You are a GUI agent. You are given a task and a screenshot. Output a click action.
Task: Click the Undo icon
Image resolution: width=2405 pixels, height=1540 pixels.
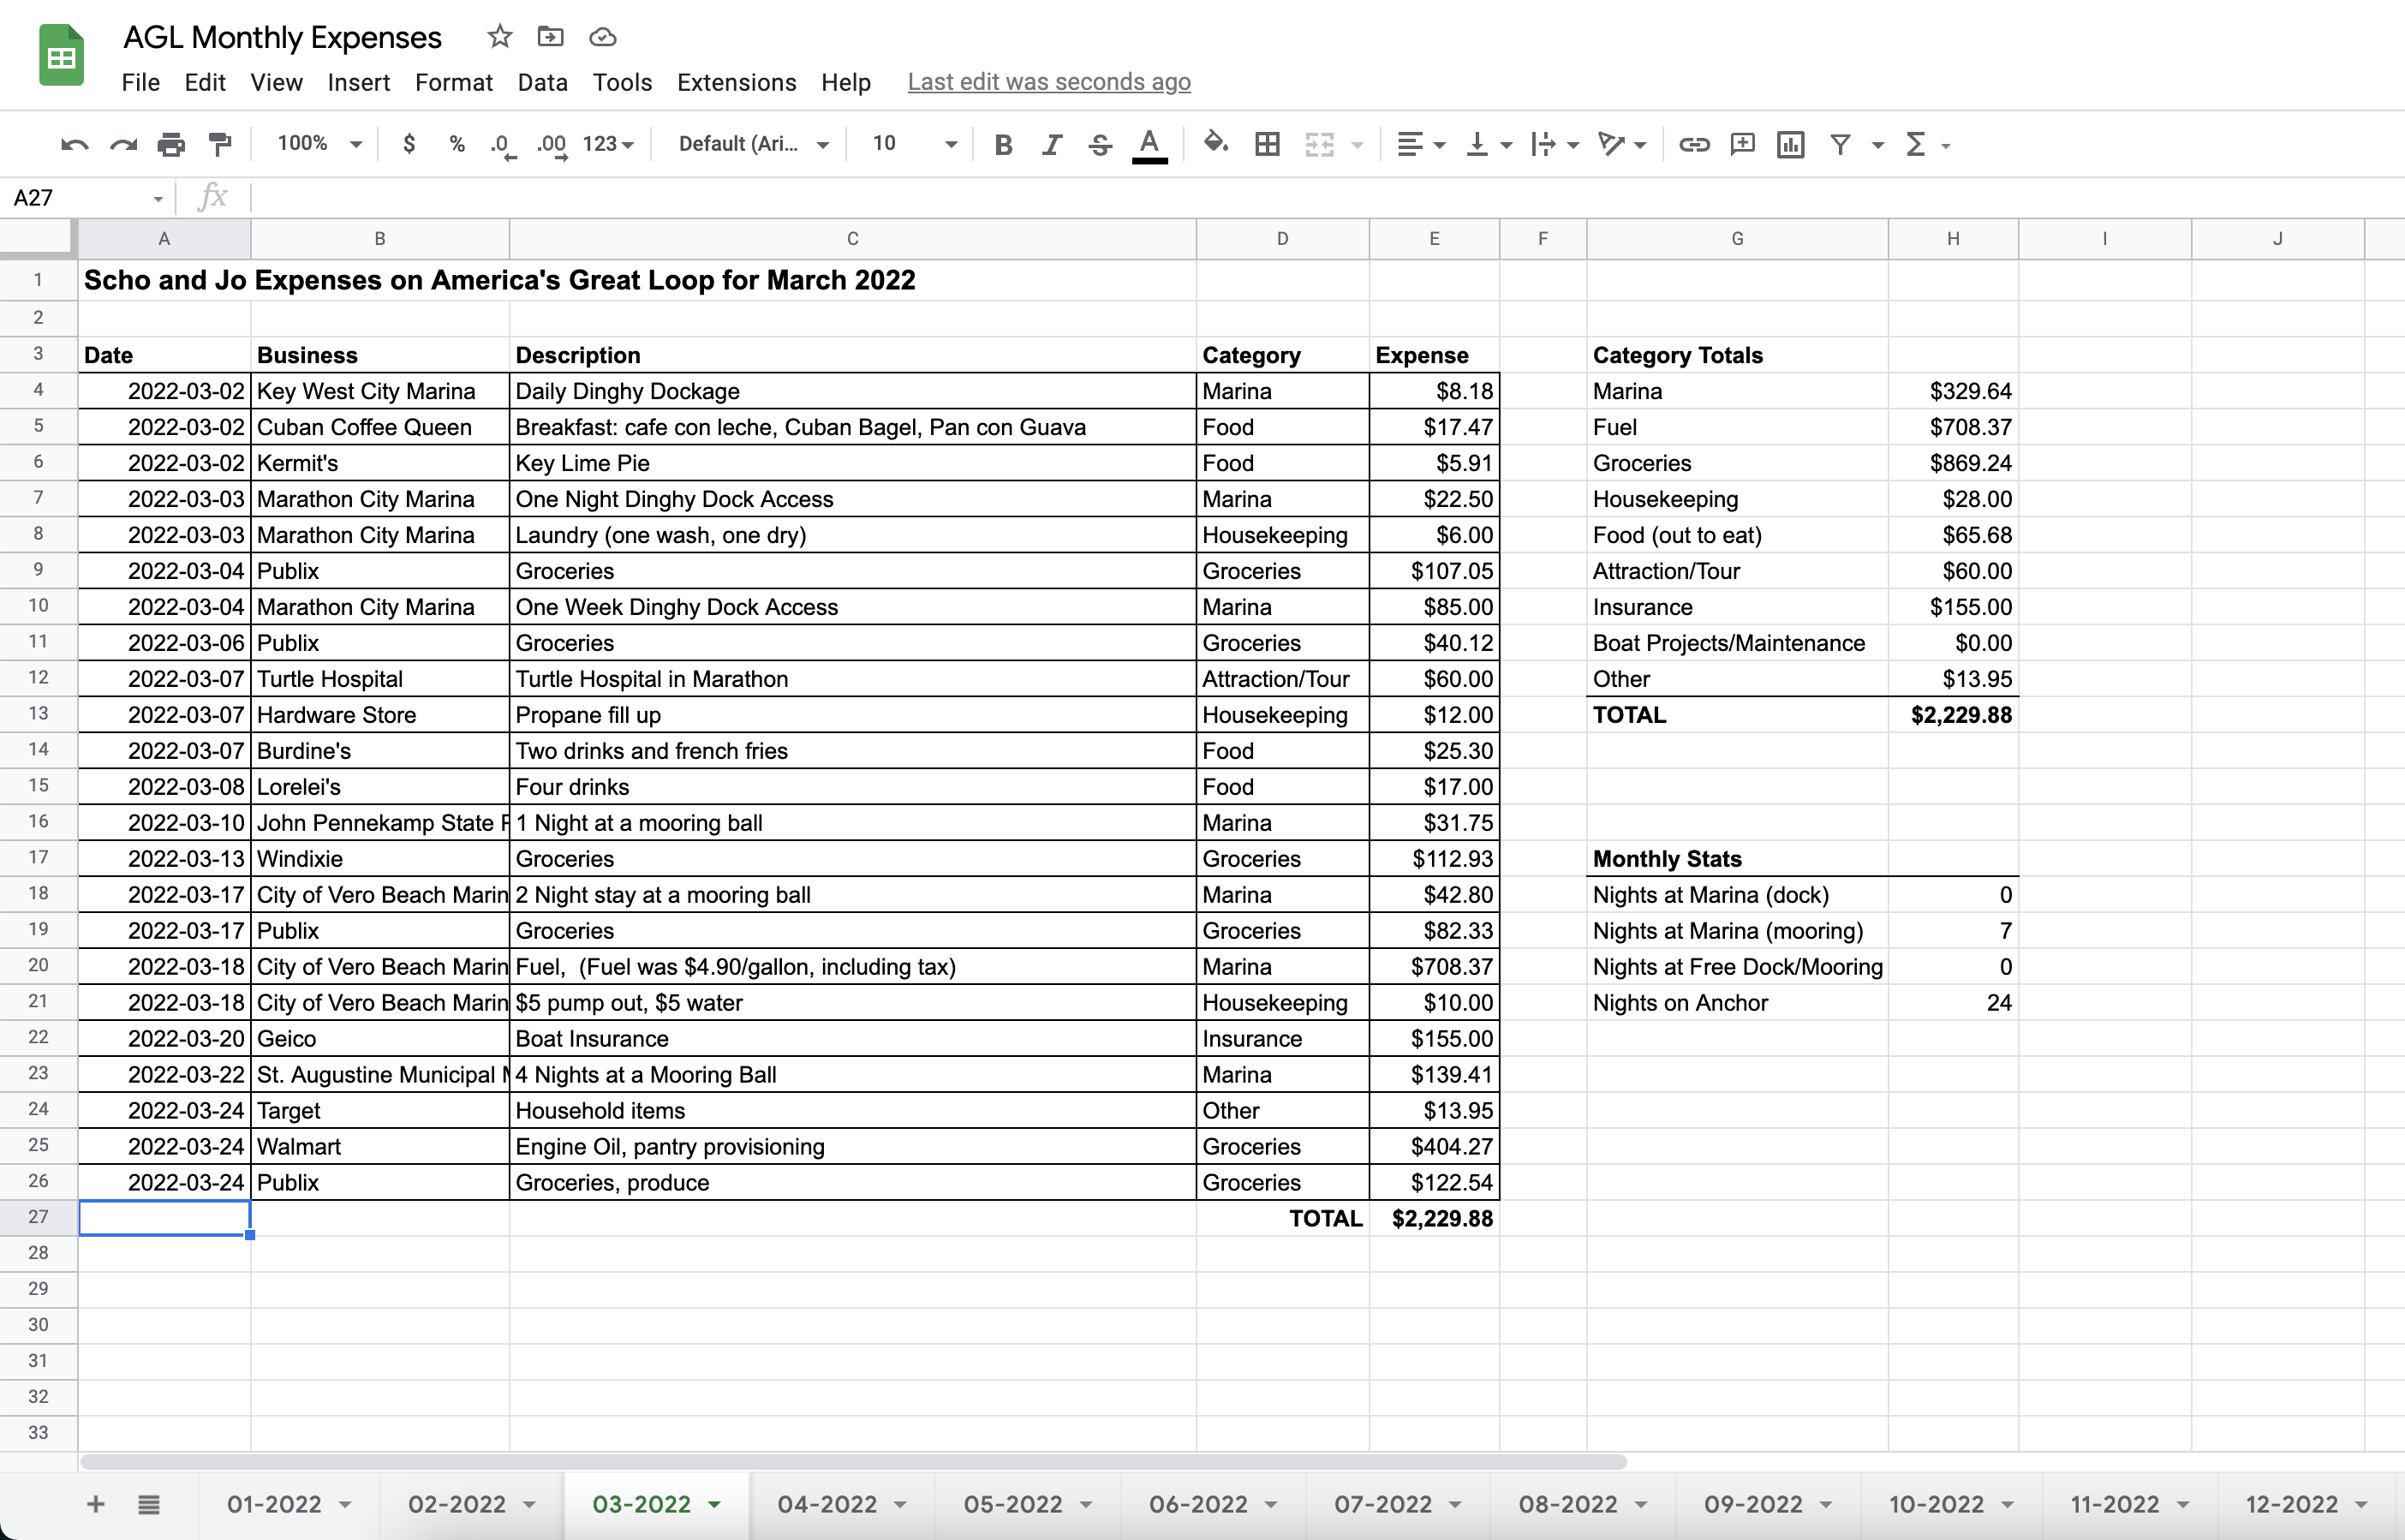[x=73, y=145]
